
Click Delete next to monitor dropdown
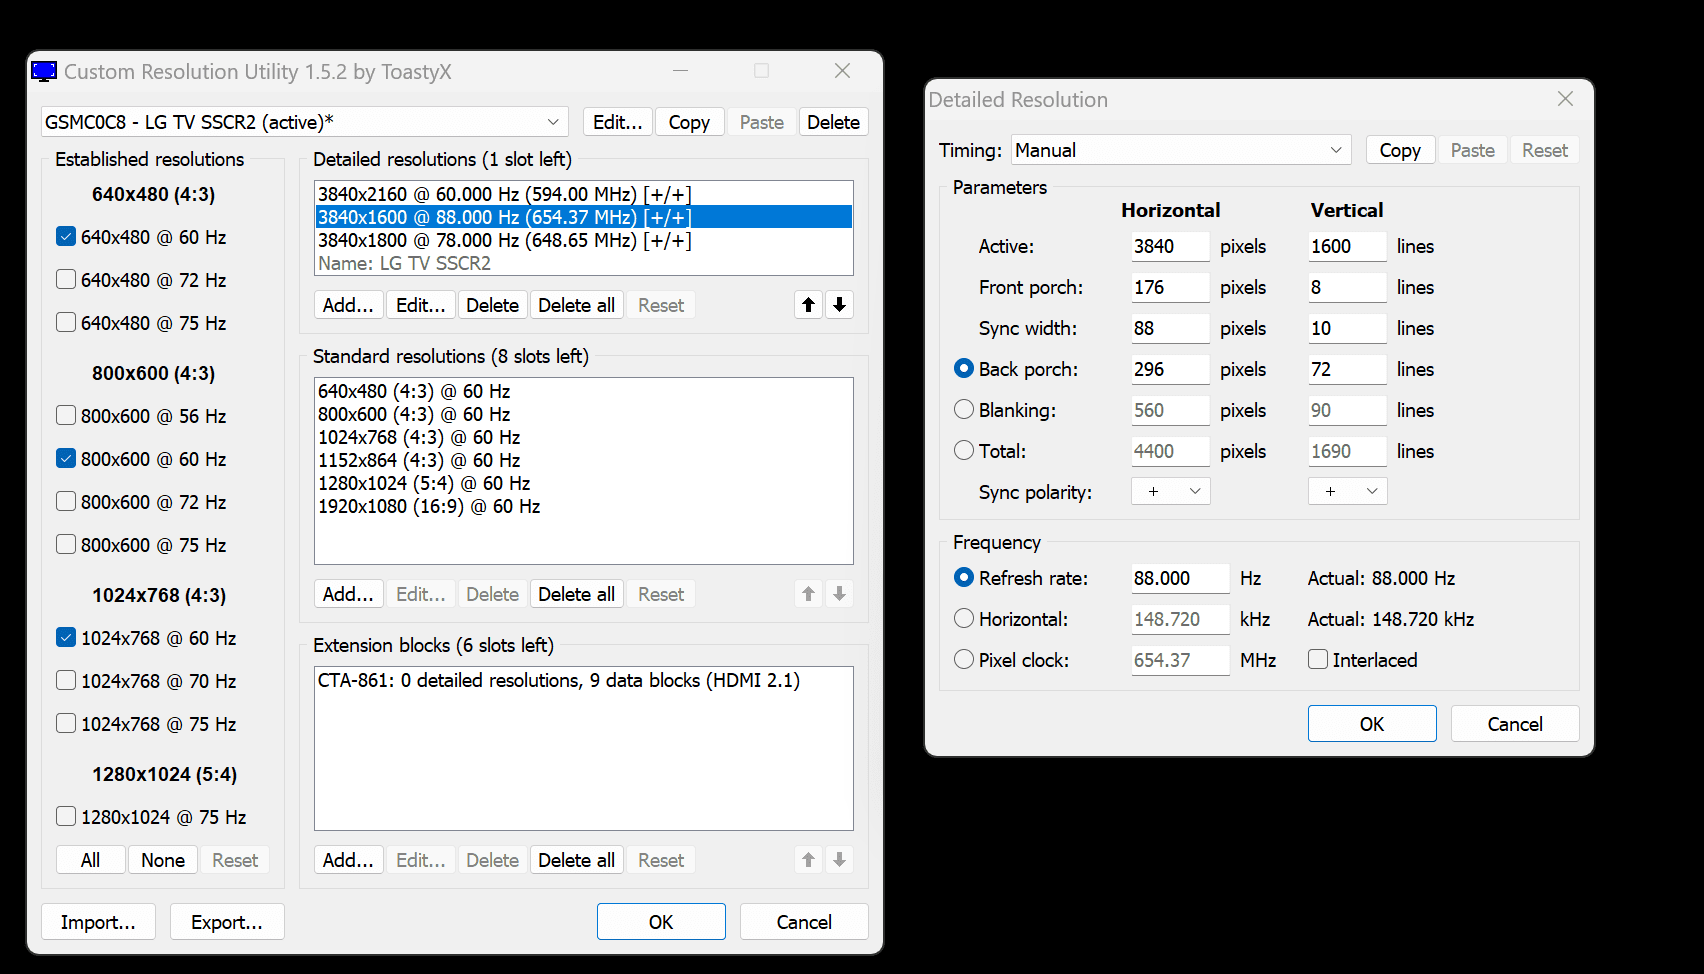(833, 122)
